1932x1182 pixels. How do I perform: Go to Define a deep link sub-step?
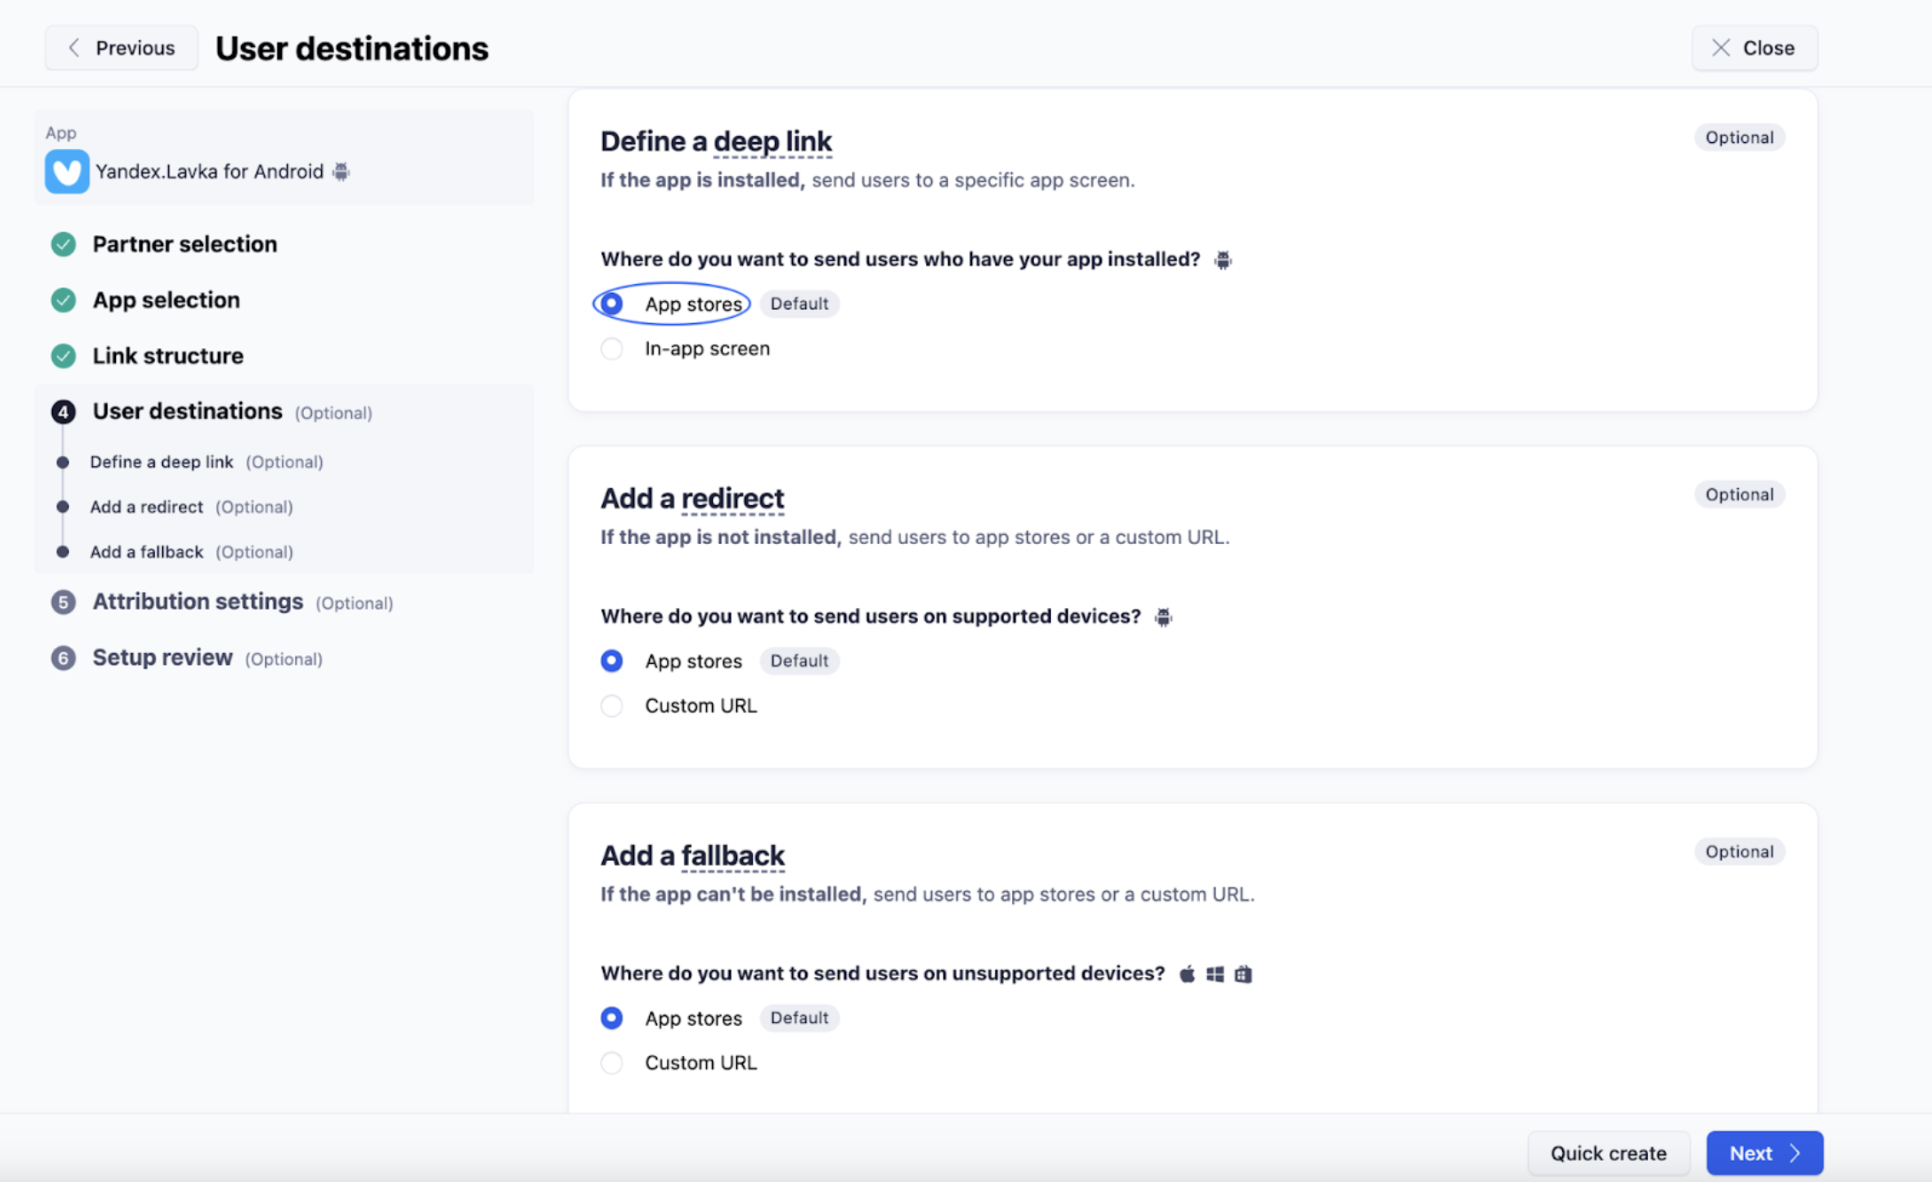click(162, 462)
